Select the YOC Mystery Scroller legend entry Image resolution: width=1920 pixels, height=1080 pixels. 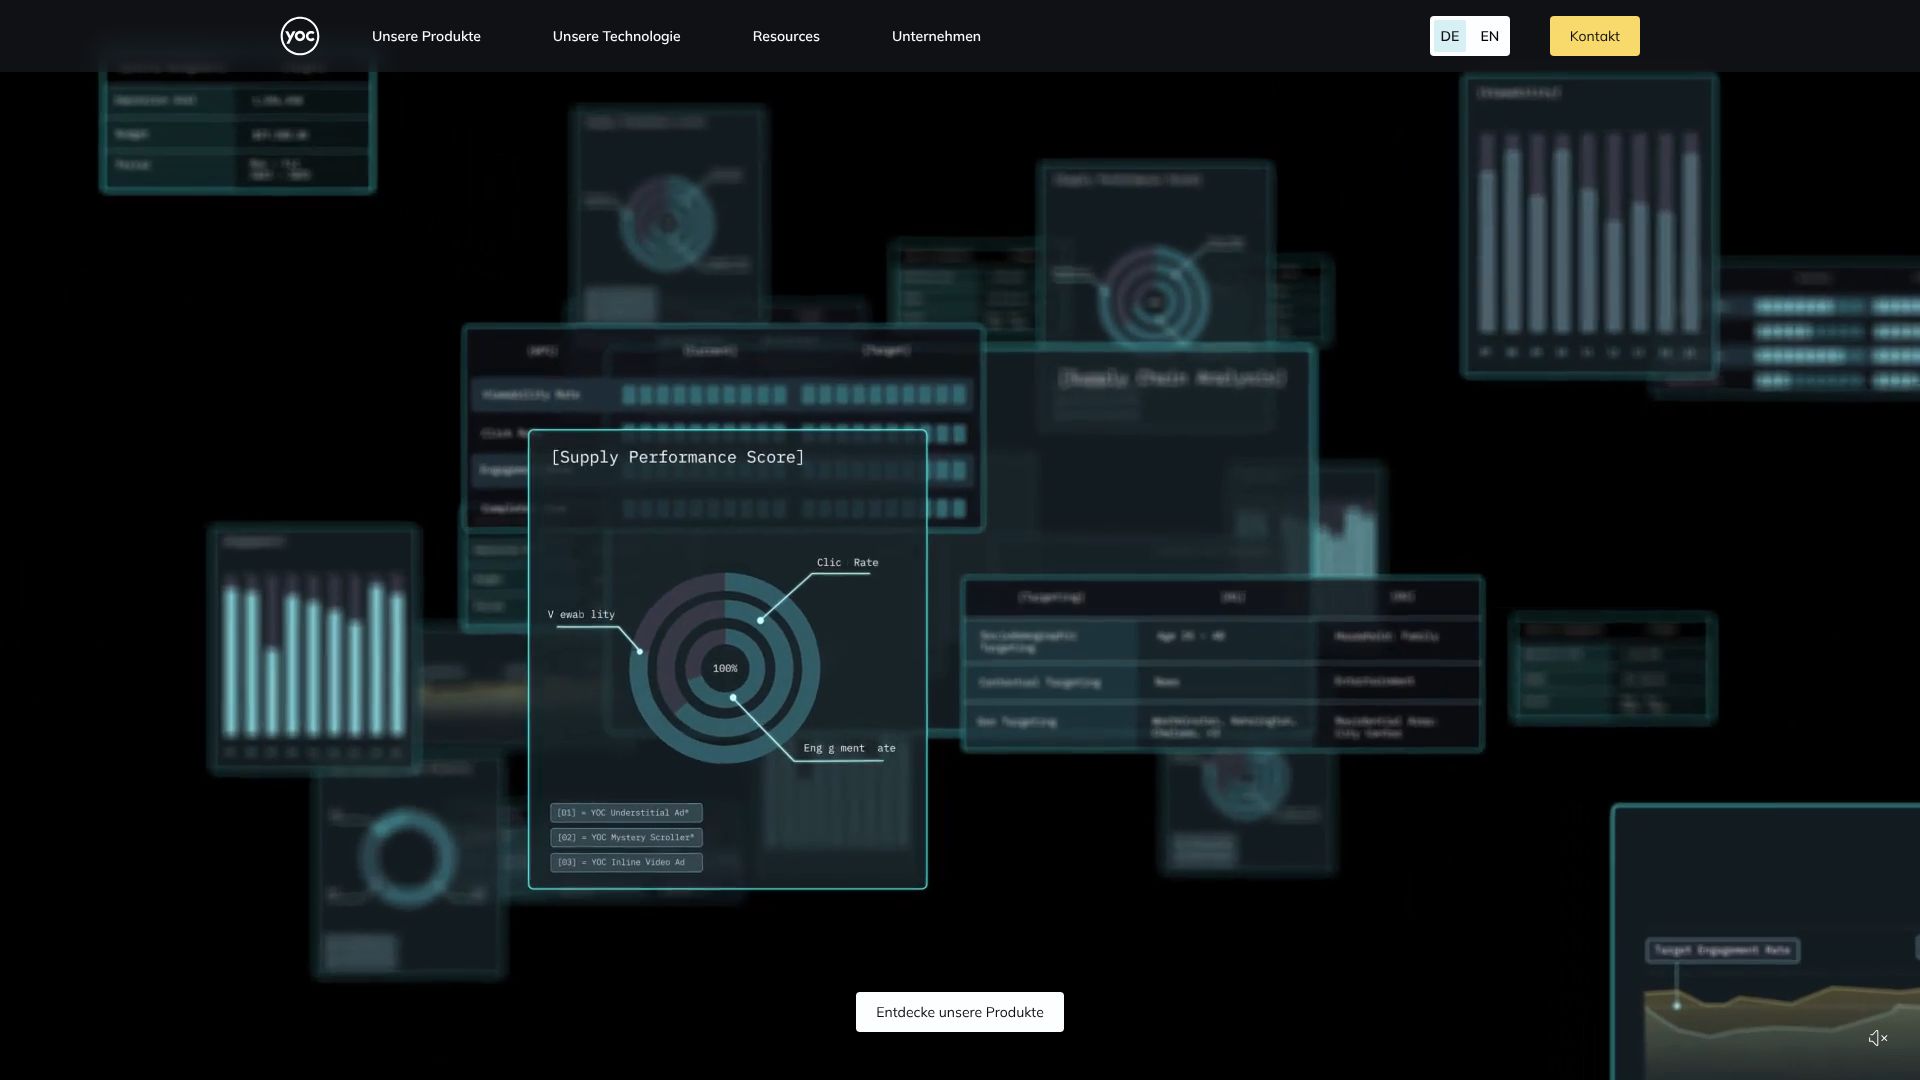pyautogui.click(x=625, y=838)
